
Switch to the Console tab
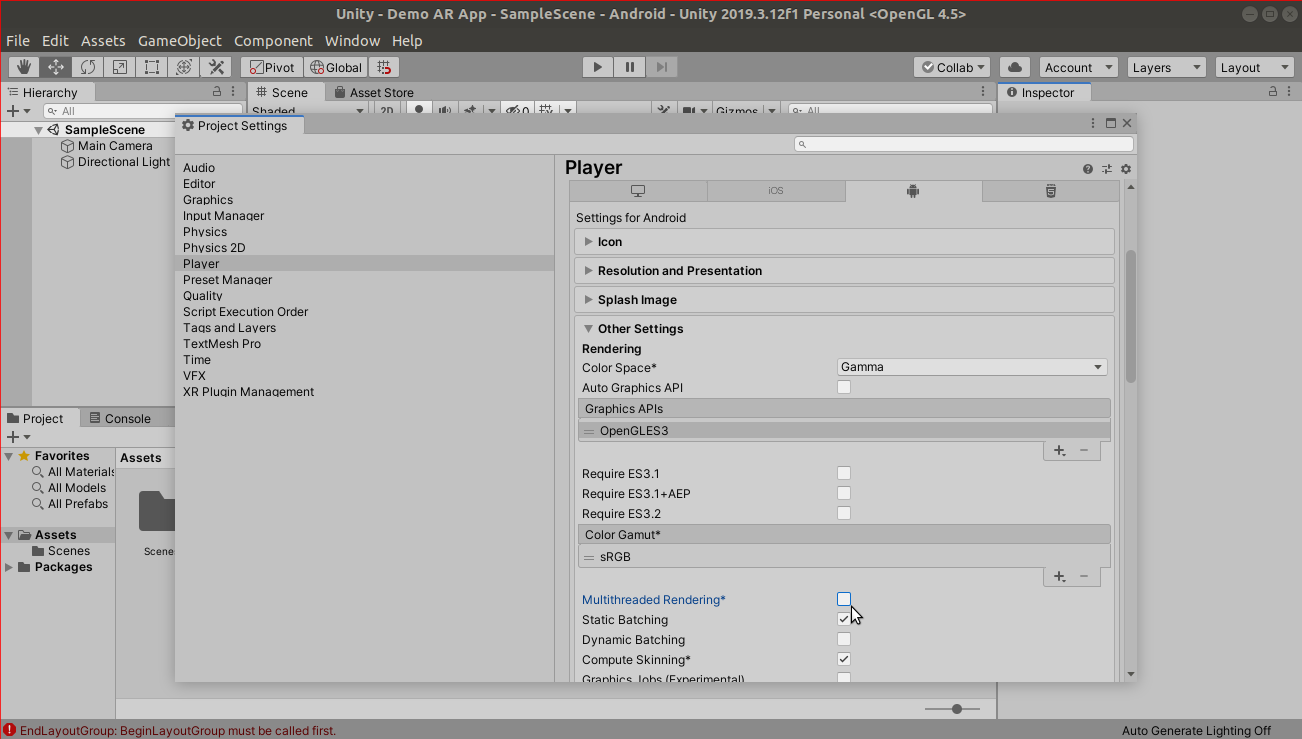point(119,418)
